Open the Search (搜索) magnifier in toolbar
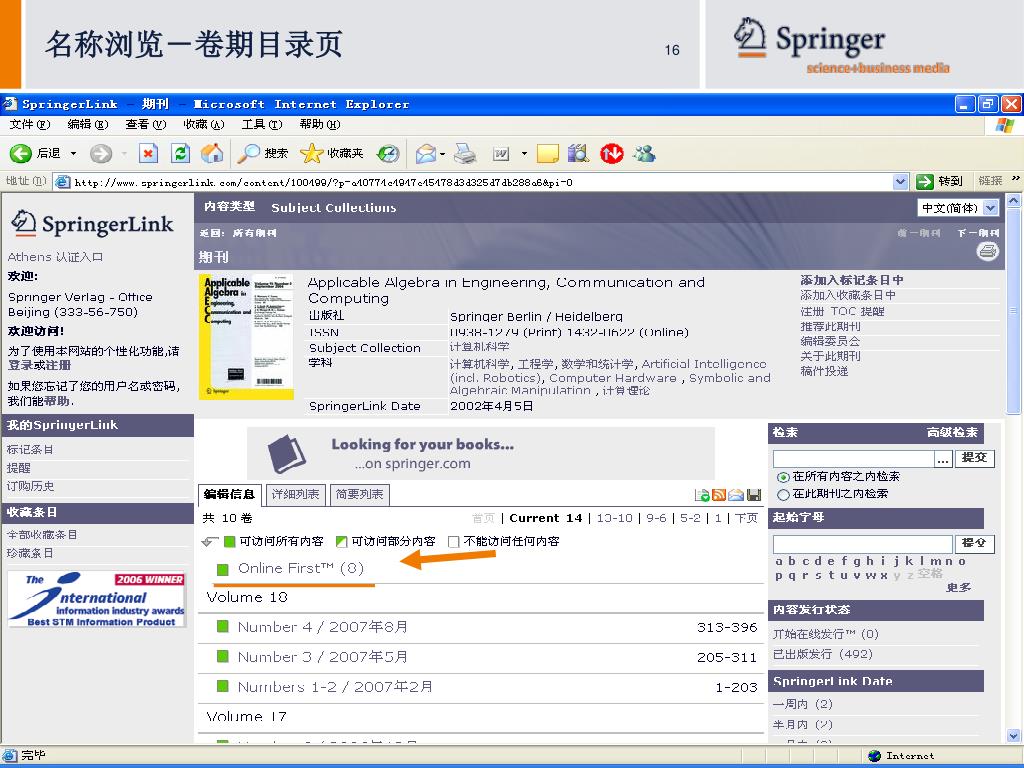 tap(248, 153)
